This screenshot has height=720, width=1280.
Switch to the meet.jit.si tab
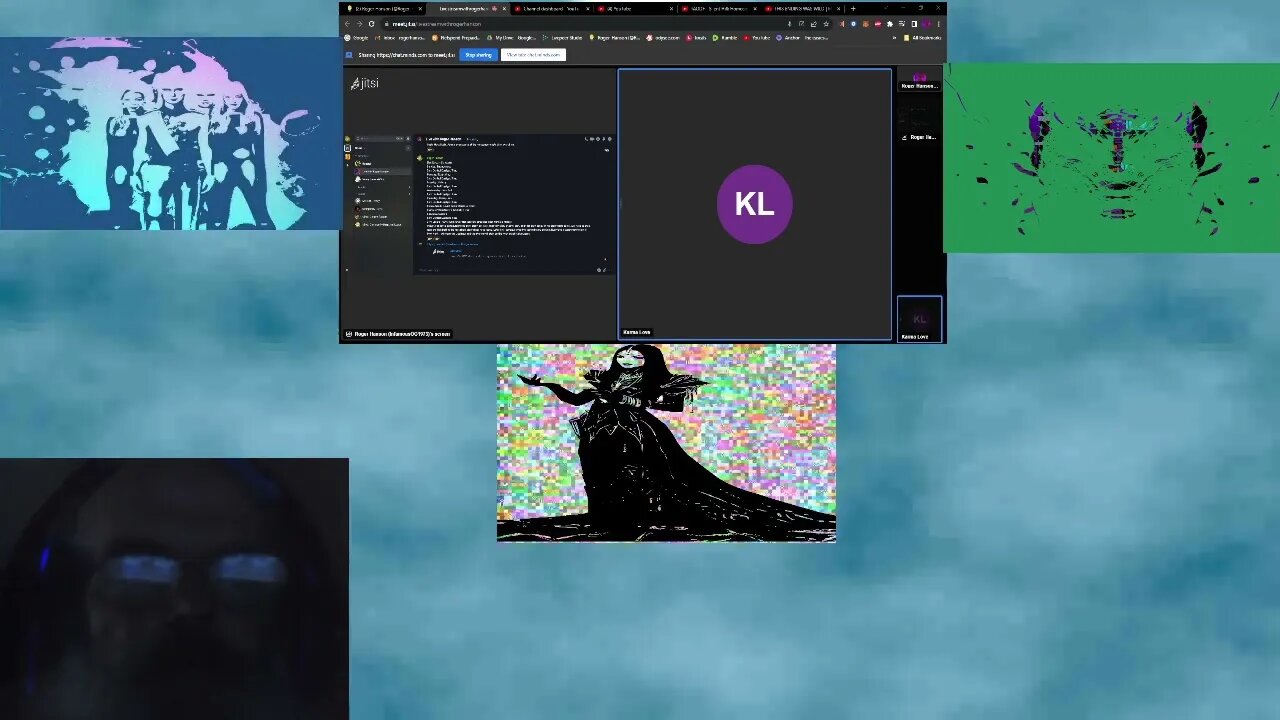coord(468,8)
